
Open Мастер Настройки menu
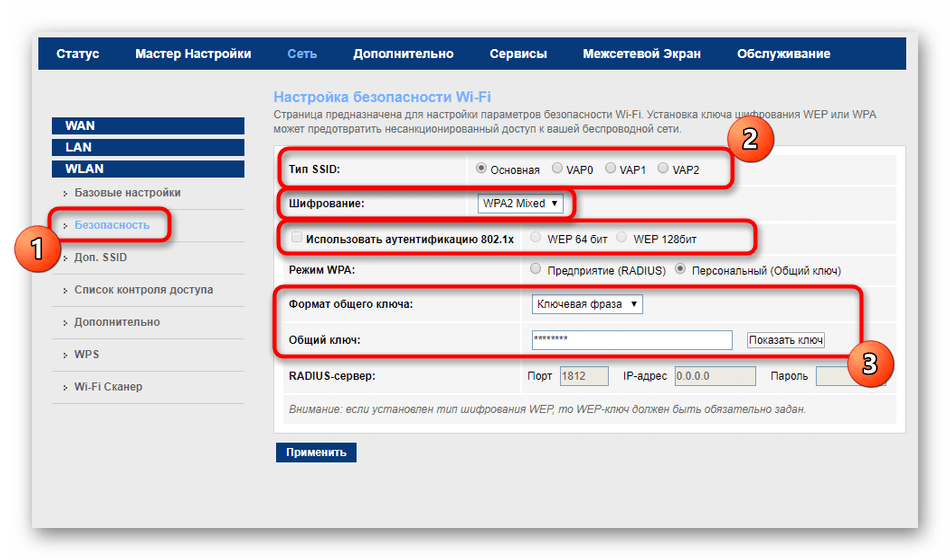tap(193, 53)
